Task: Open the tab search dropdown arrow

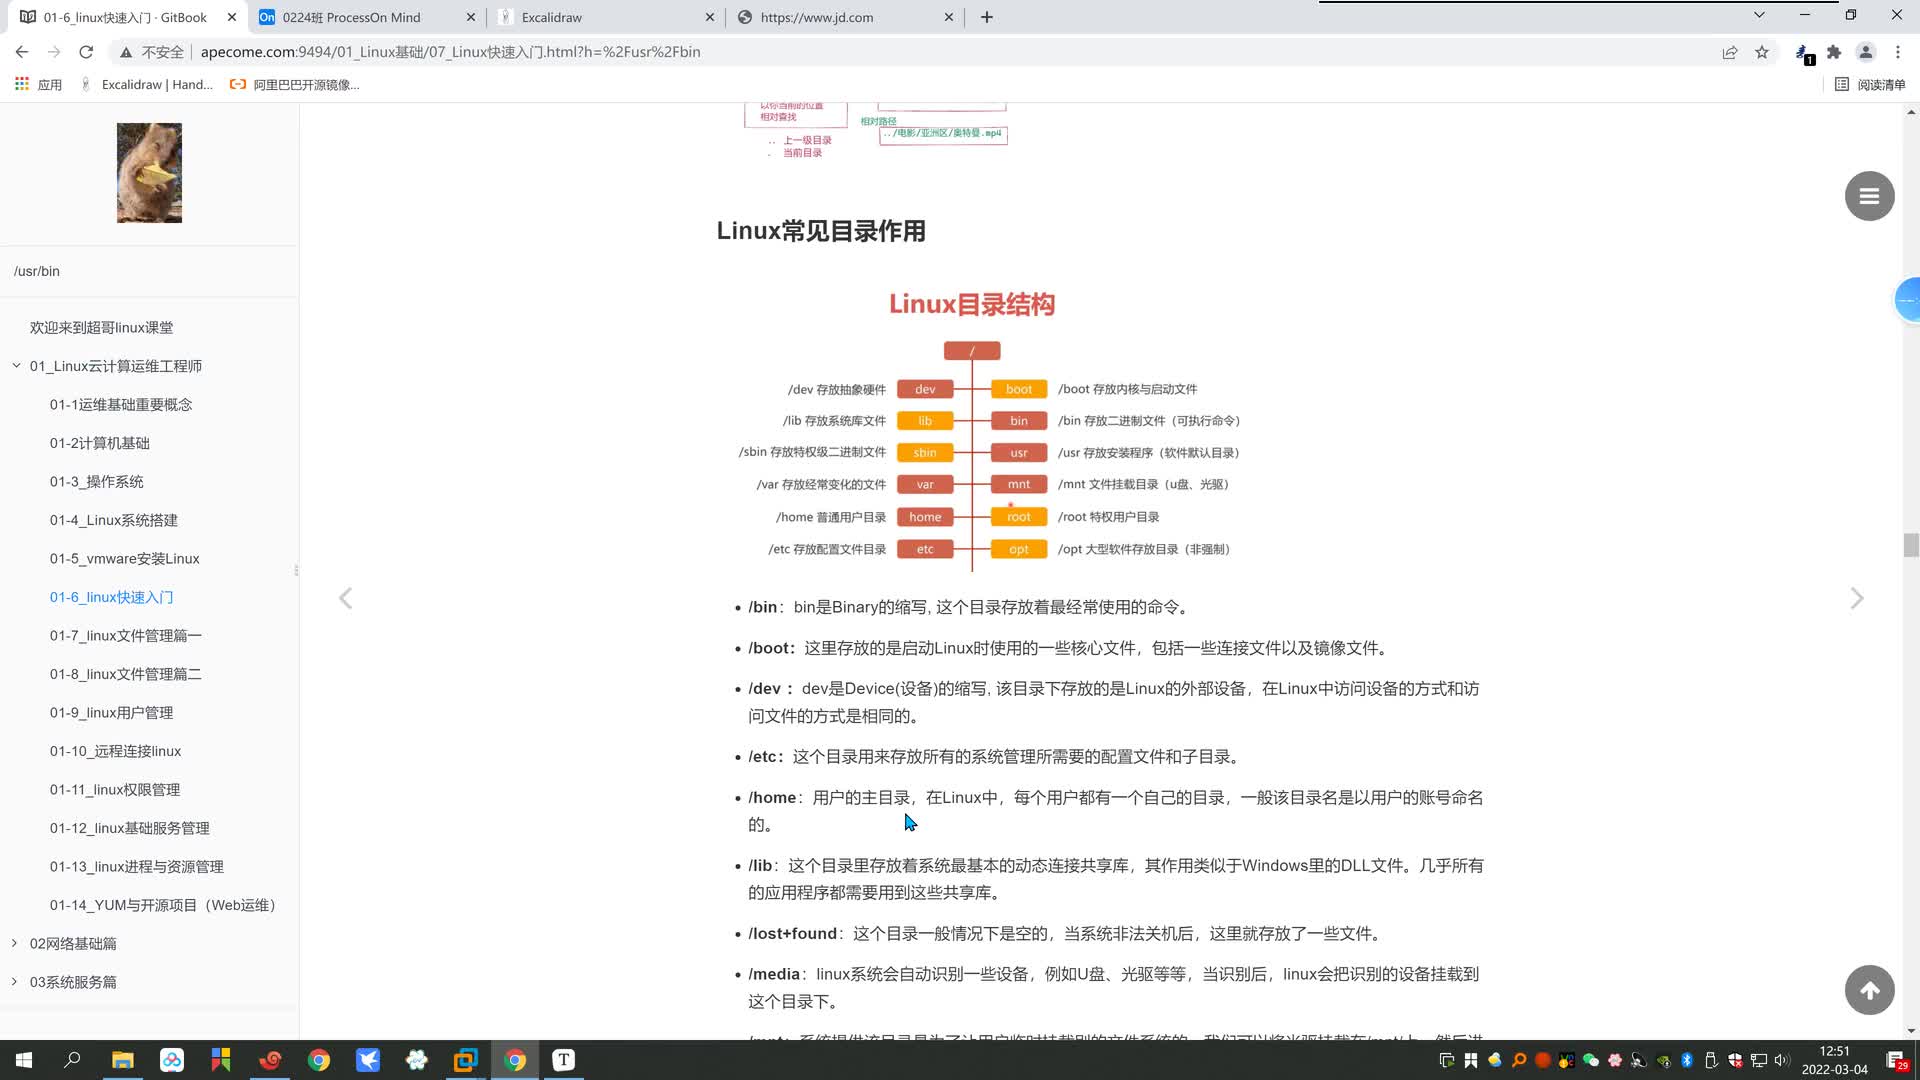Action: click(1759, 15)
